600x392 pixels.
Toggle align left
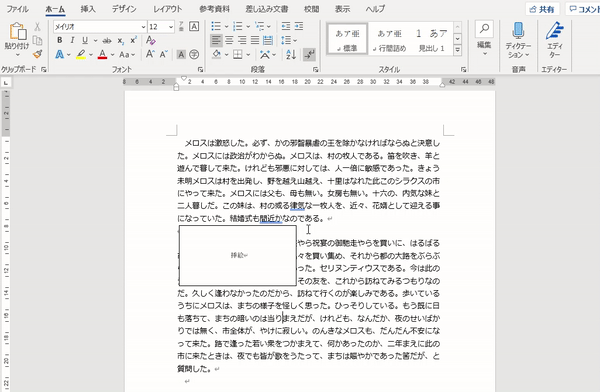coord(216,40)
